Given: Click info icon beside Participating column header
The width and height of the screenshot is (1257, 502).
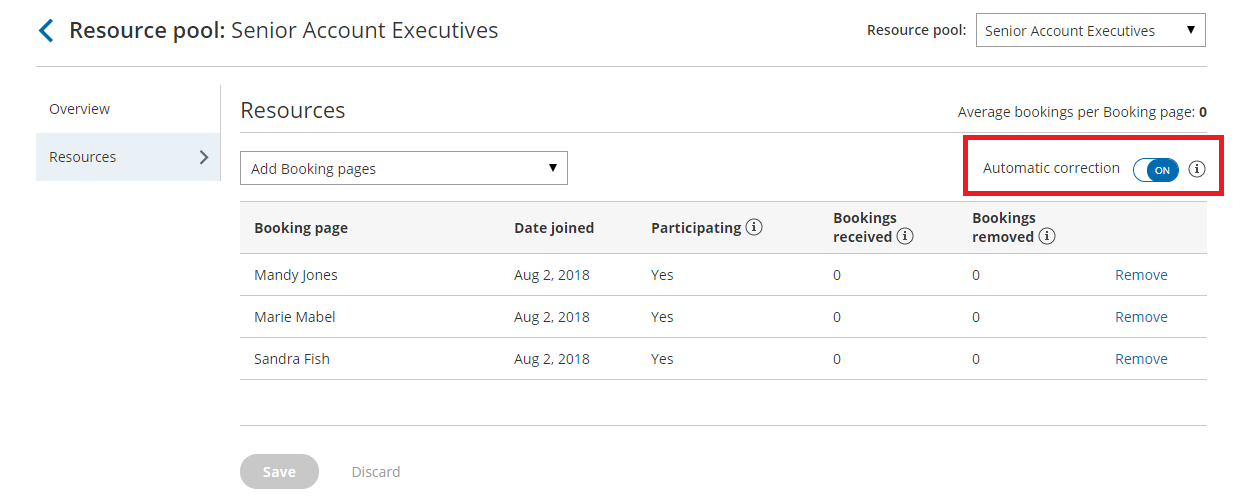Looking at the screenshot, I should click(x=754, y=227).
